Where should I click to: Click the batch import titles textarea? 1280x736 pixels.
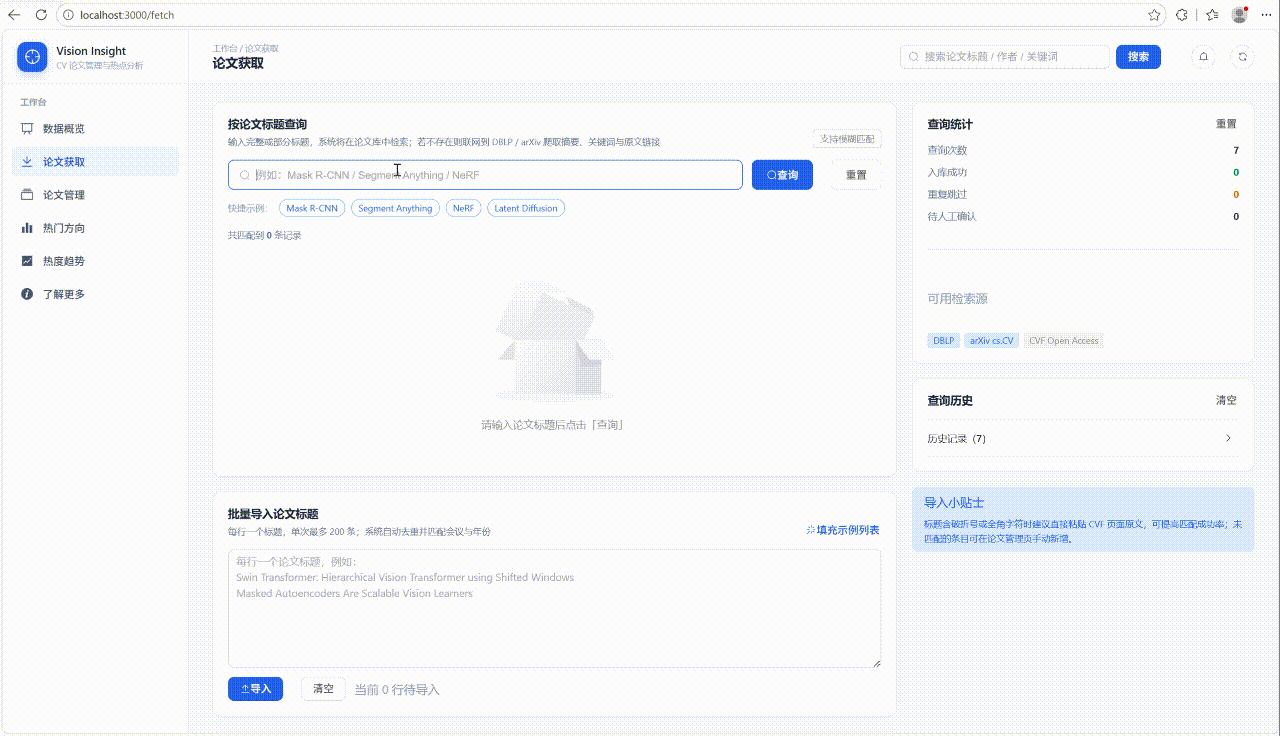click(x=554, y=608)
